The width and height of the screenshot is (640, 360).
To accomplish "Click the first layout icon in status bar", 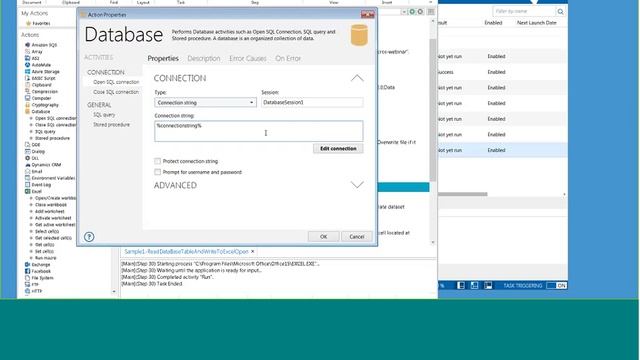I will [461, 285].
